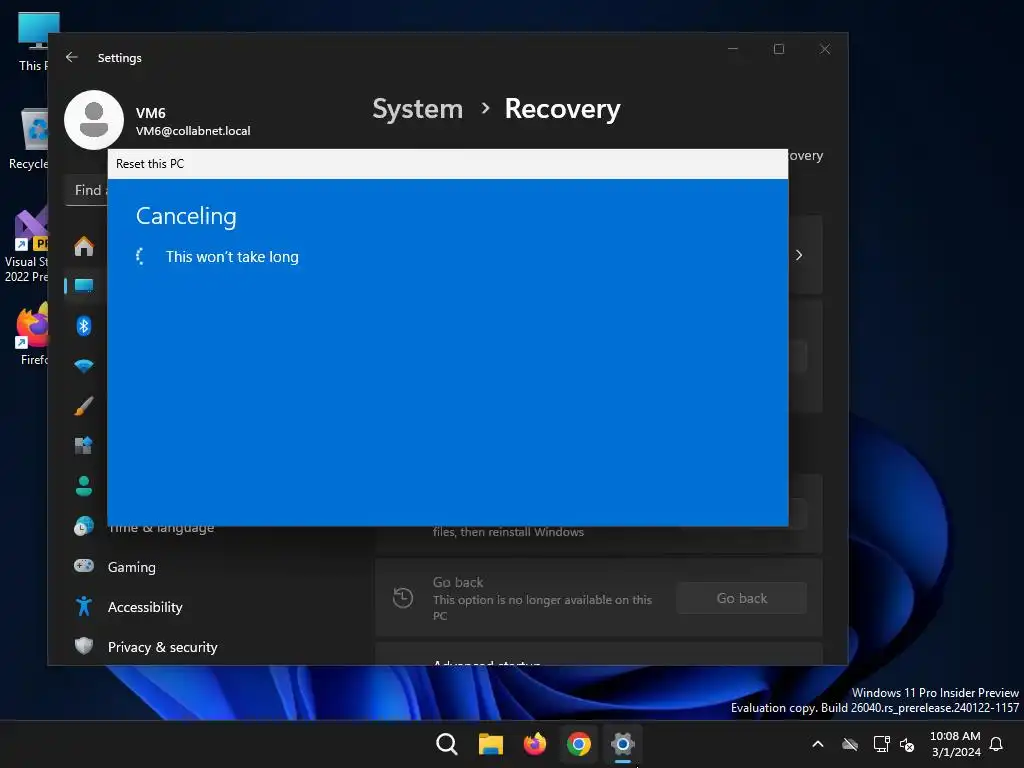Click This option is no longer available text
This screenshot has width=1024, height=768.
pyautogui.click(x=542, y=607)
